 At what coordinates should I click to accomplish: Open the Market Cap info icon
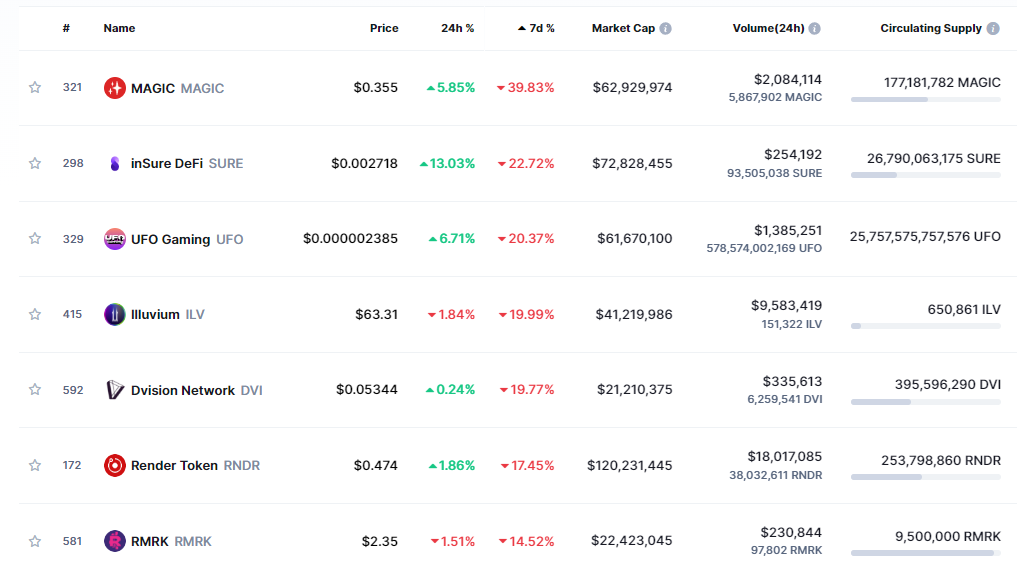point(666,29)
